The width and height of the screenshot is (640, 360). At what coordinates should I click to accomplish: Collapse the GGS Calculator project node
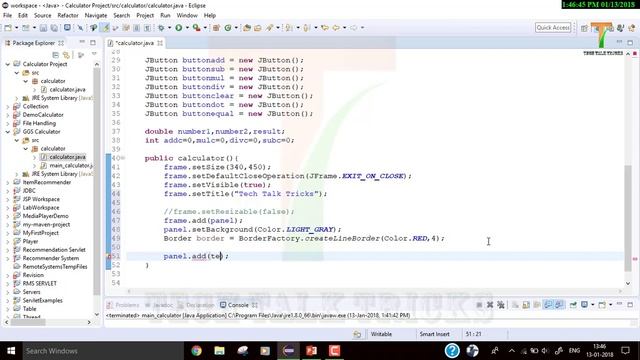(8, 131)
